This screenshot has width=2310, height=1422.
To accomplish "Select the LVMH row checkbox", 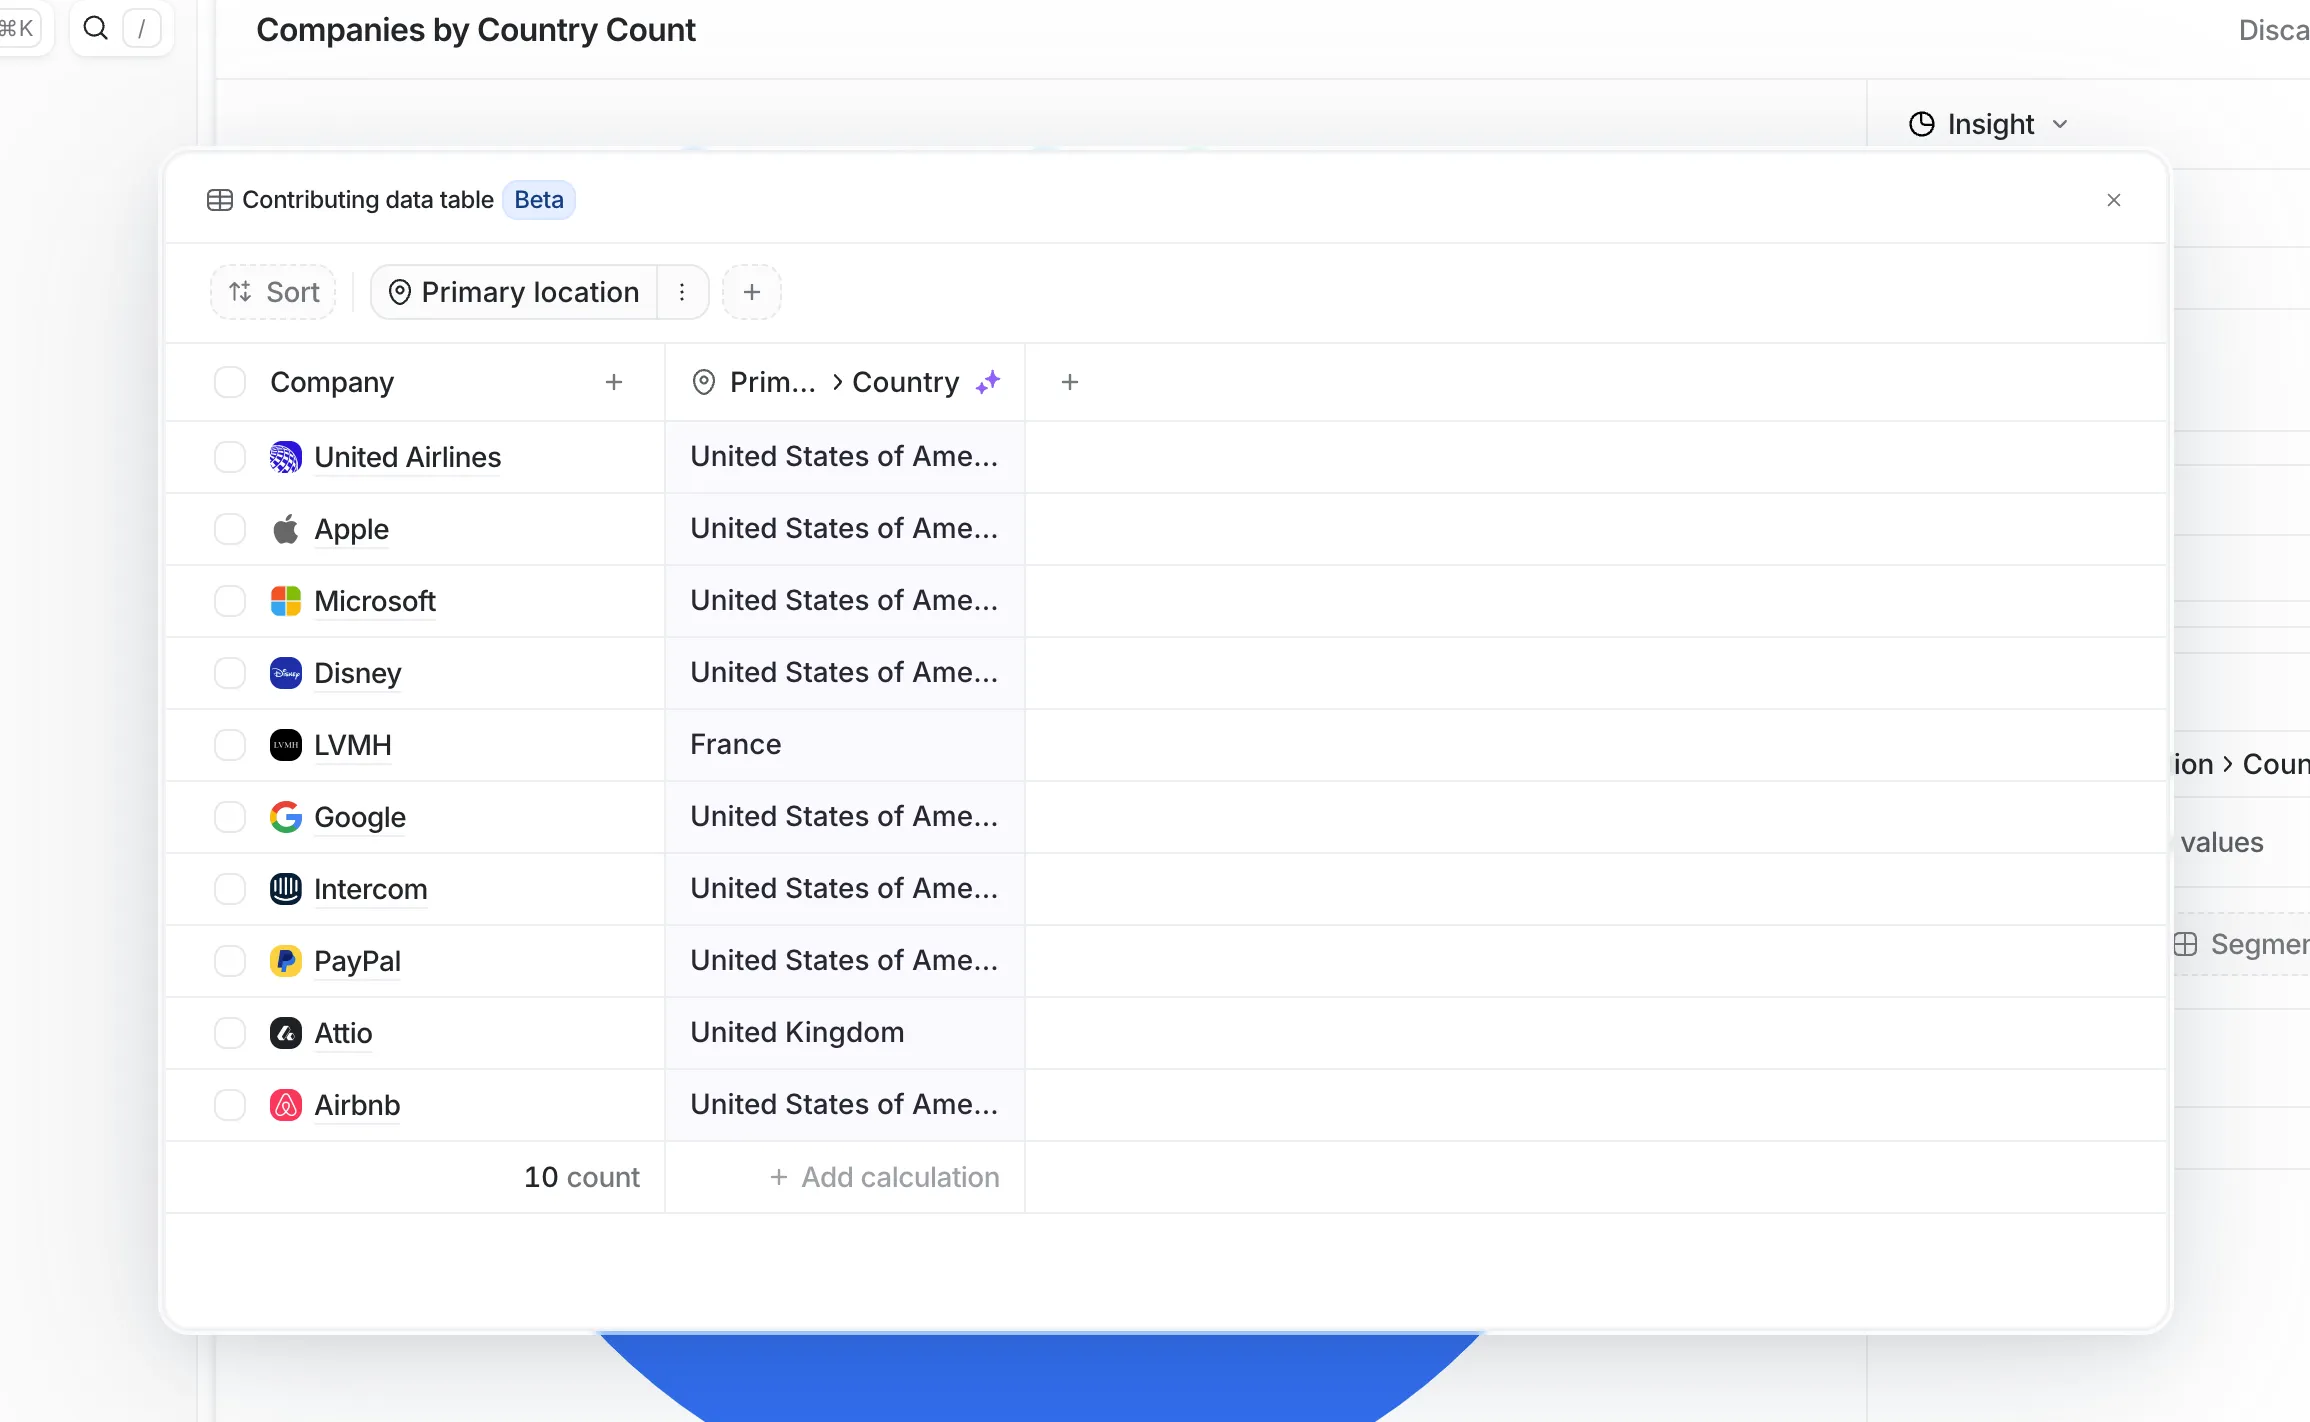I will pos(230,745).
